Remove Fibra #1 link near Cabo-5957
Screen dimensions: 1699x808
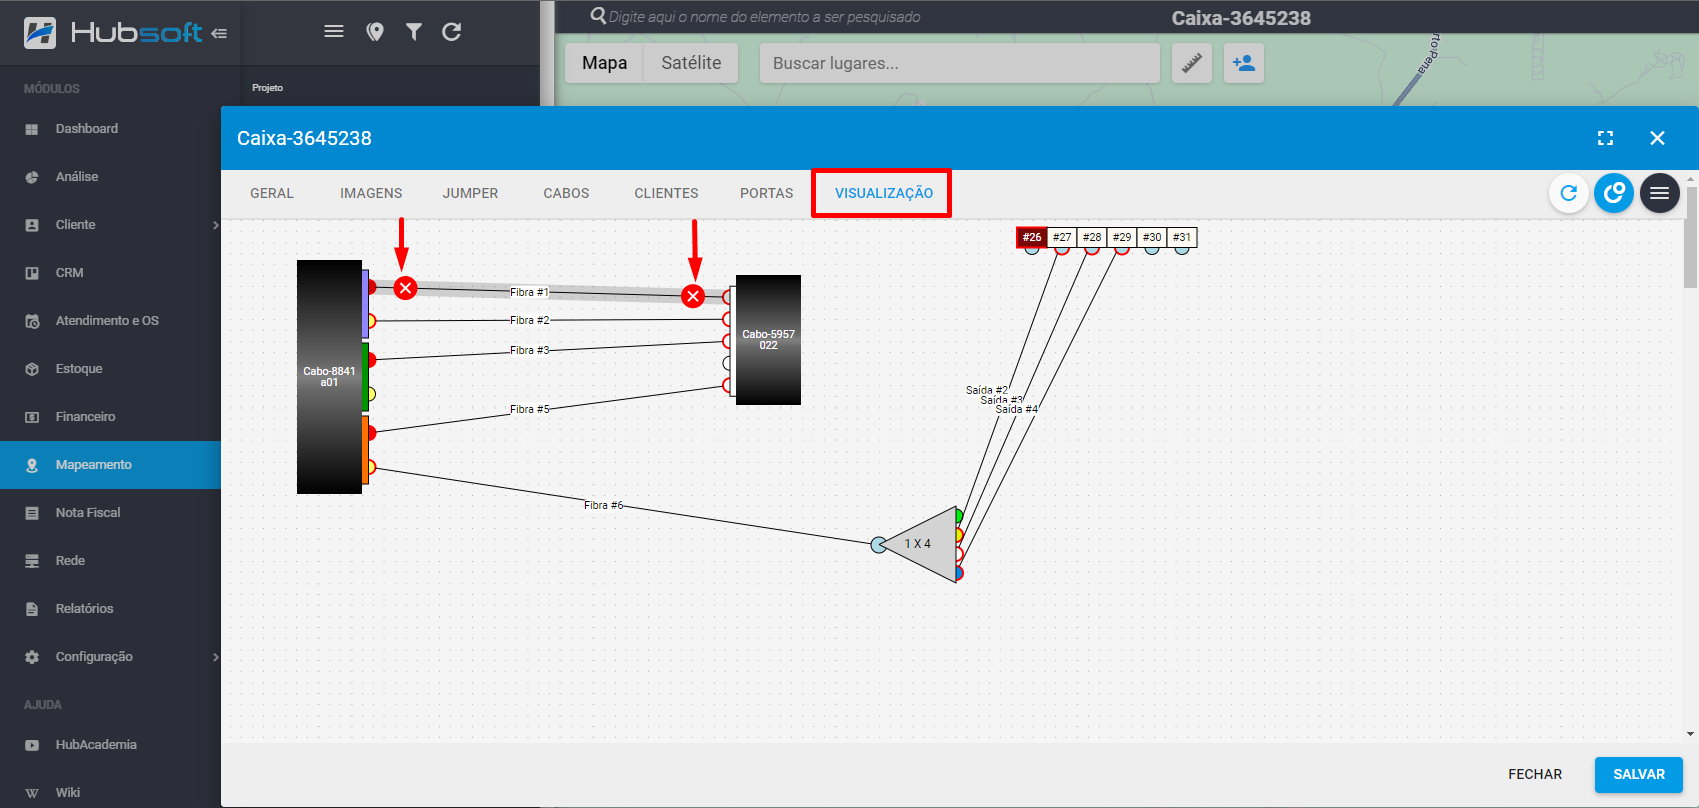pos(693,296)
